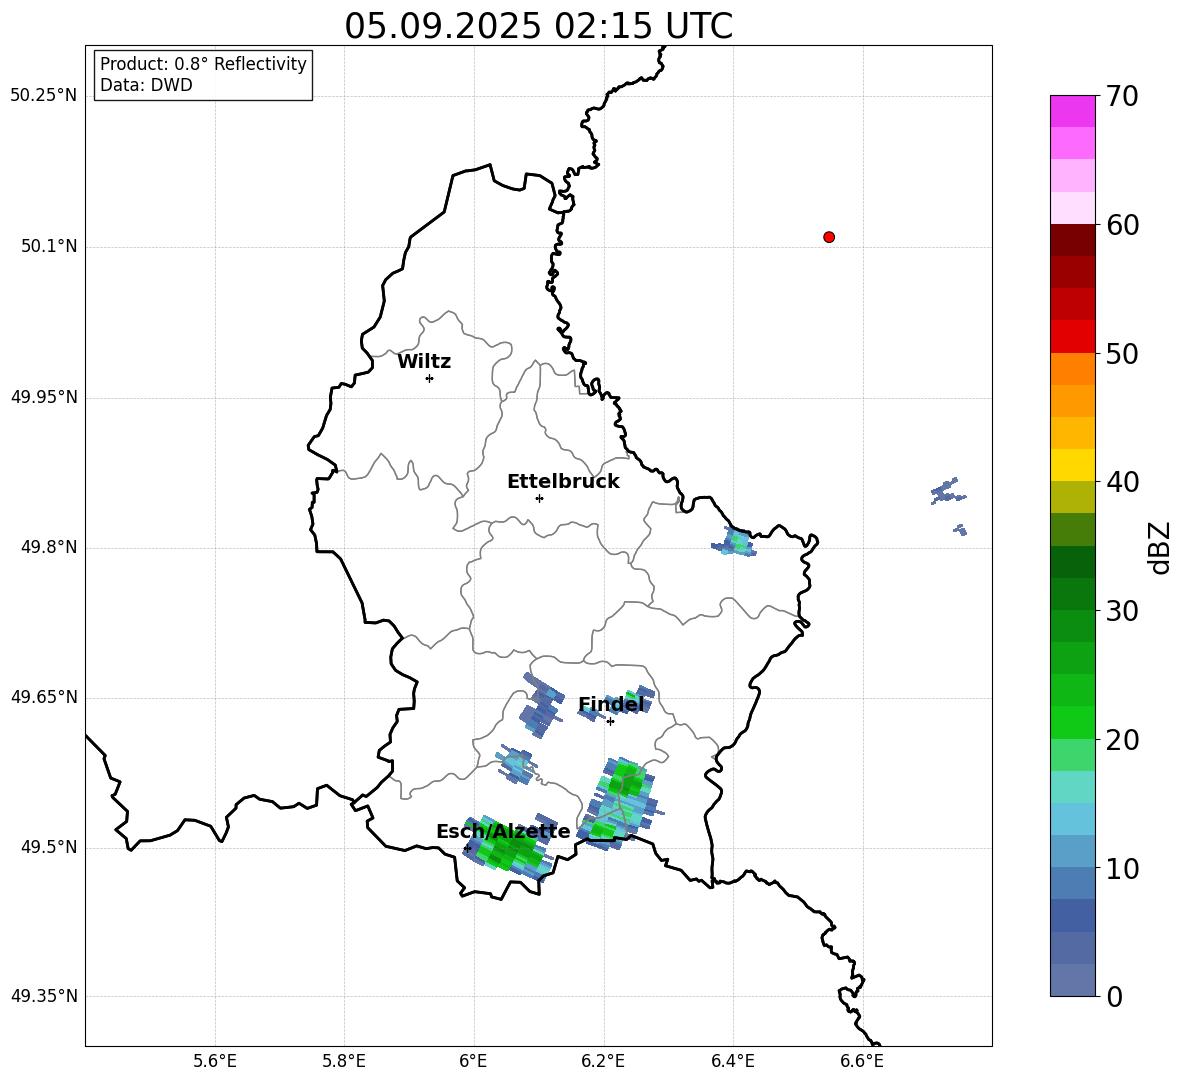
Task: Click the 6.6°E longitude label
Action: coord(862,1061)
